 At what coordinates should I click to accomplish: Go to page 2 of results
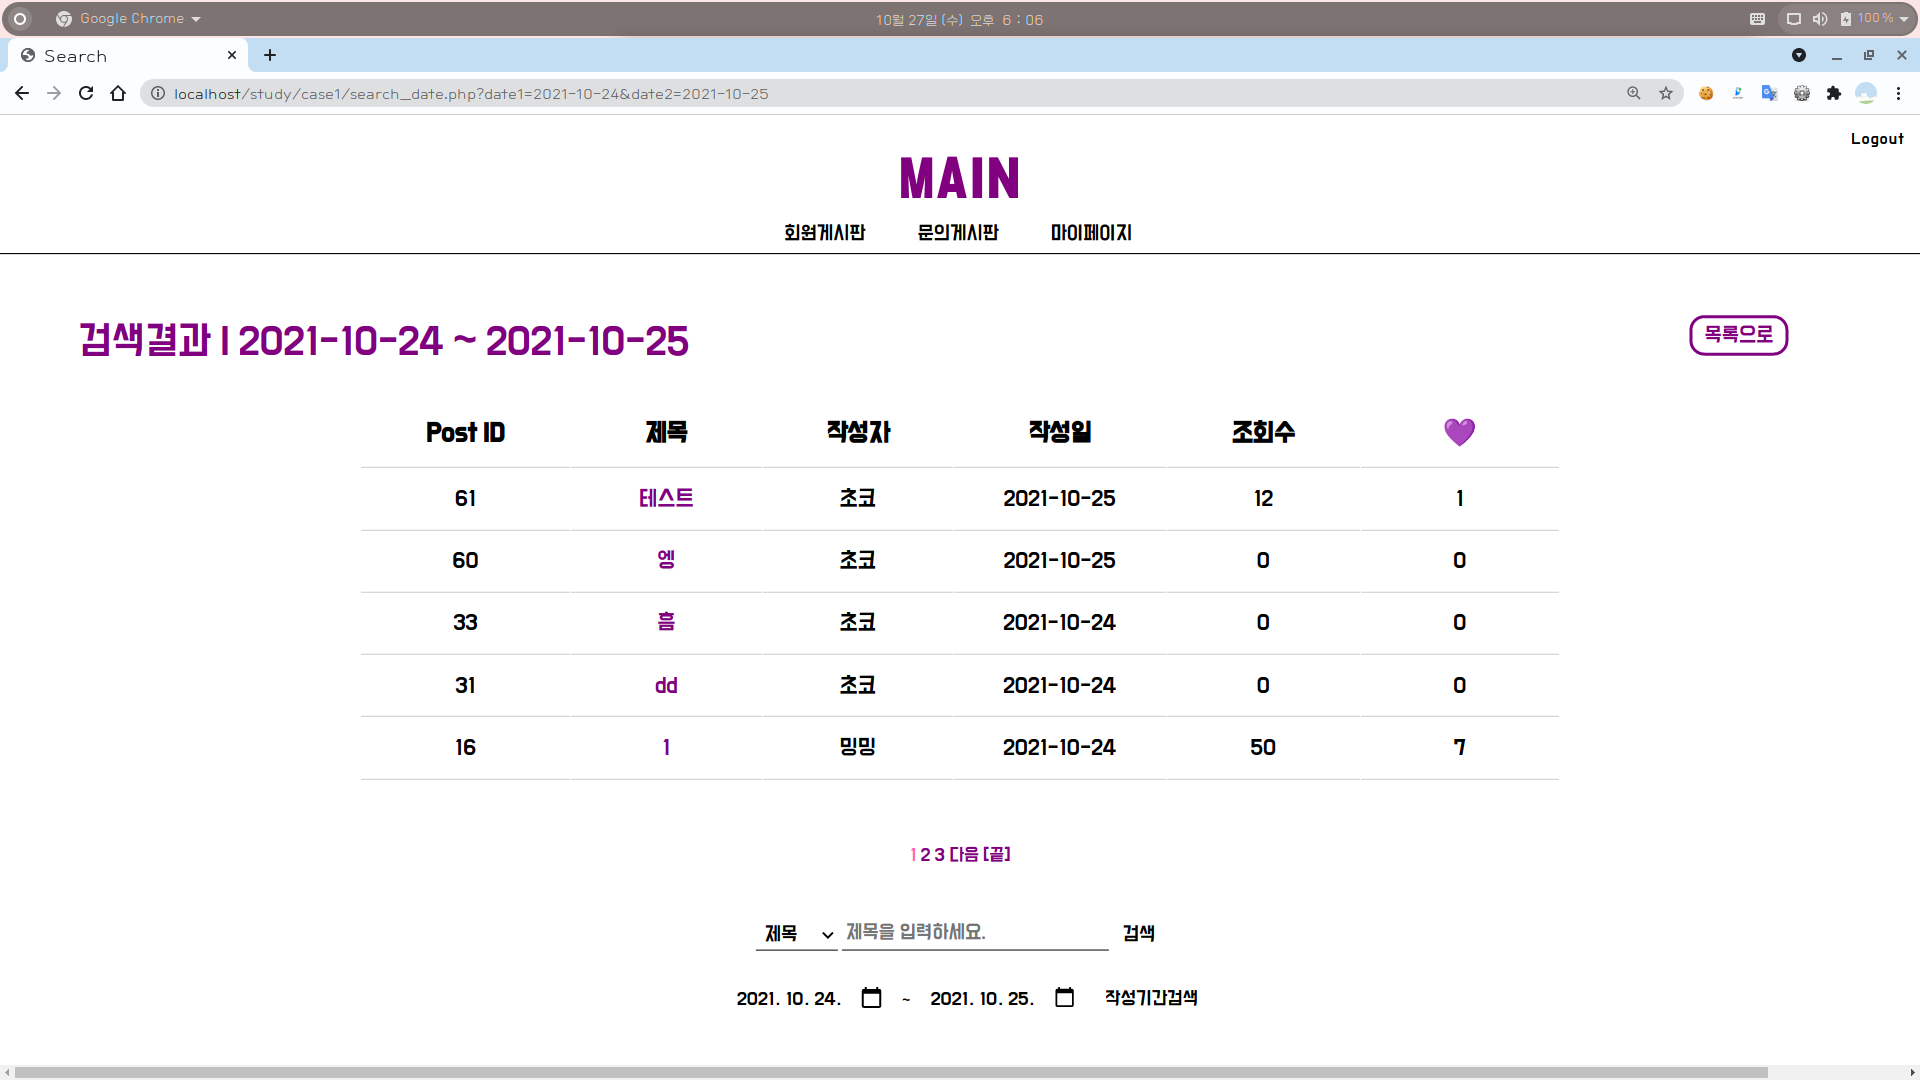click(926, 854)
